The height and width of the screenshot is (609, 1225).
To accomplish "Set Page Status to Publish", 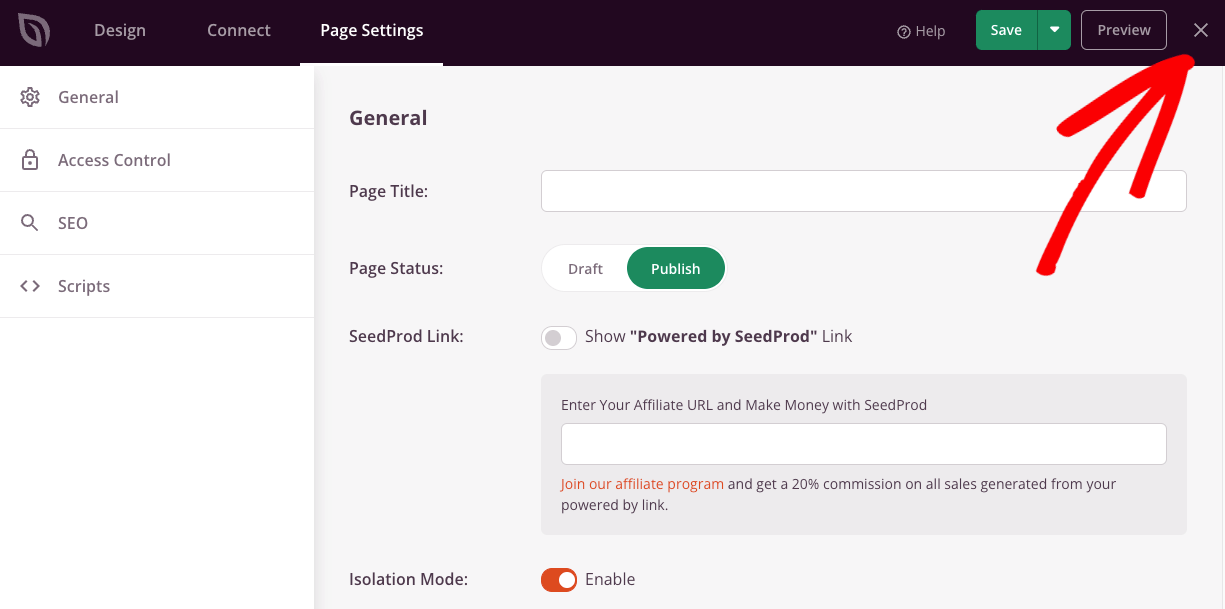I will click(x=675, y=268).
